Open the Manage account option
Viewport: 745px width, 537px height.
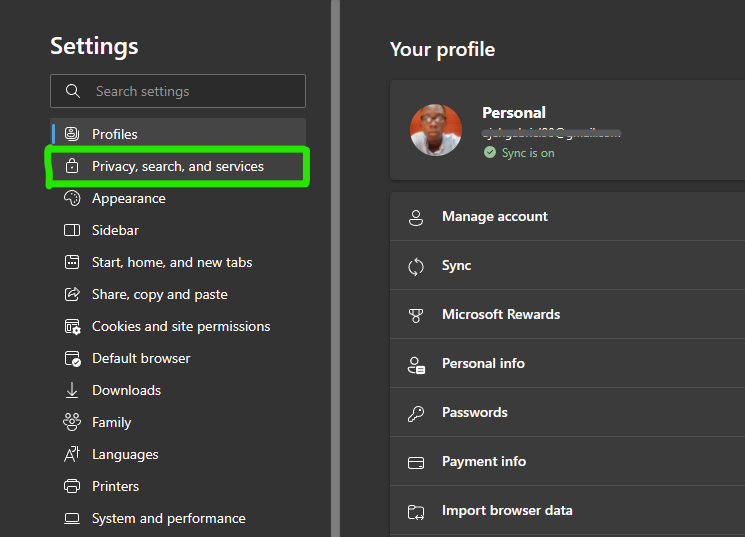point(495,217)
